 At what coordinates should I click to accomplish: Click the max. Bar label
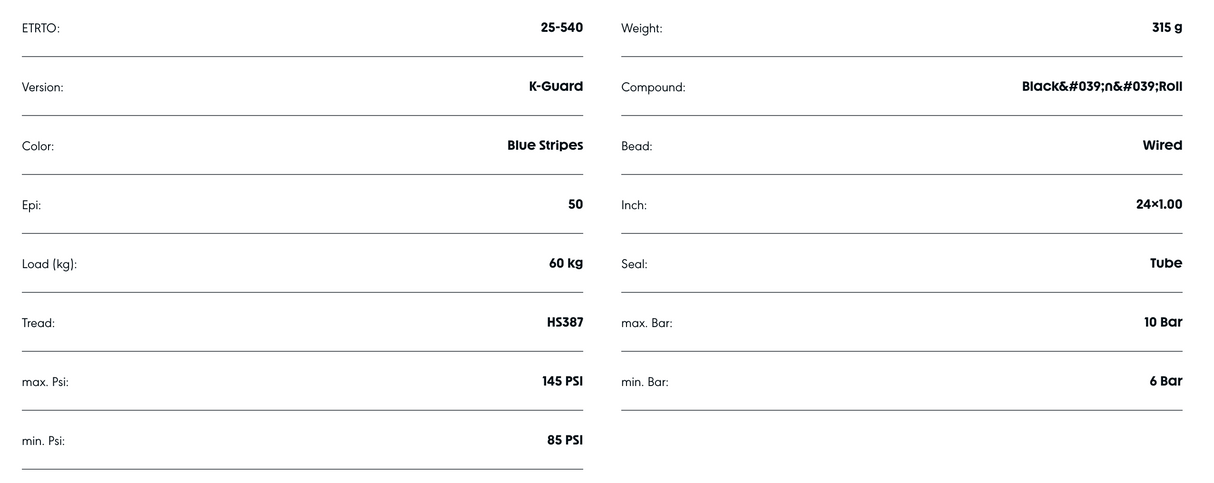tap(646, 324)
